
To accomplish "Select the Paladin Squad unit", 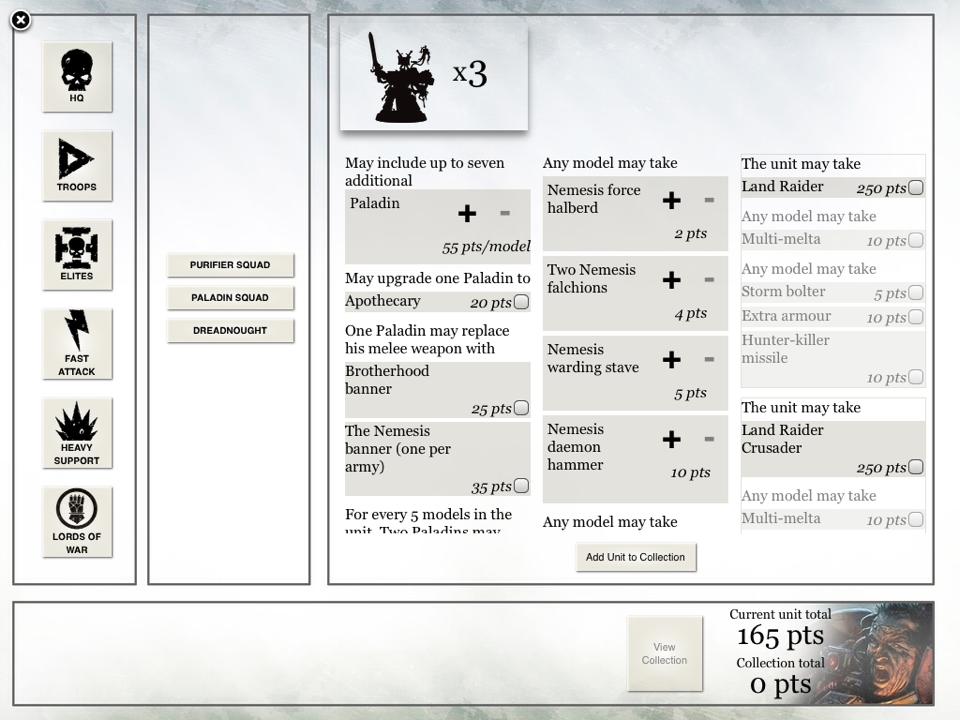I will click(x=230, y=298).
